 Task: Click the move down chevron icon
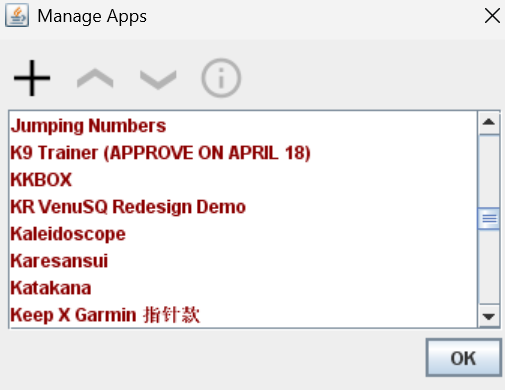[x=158, y=80]
